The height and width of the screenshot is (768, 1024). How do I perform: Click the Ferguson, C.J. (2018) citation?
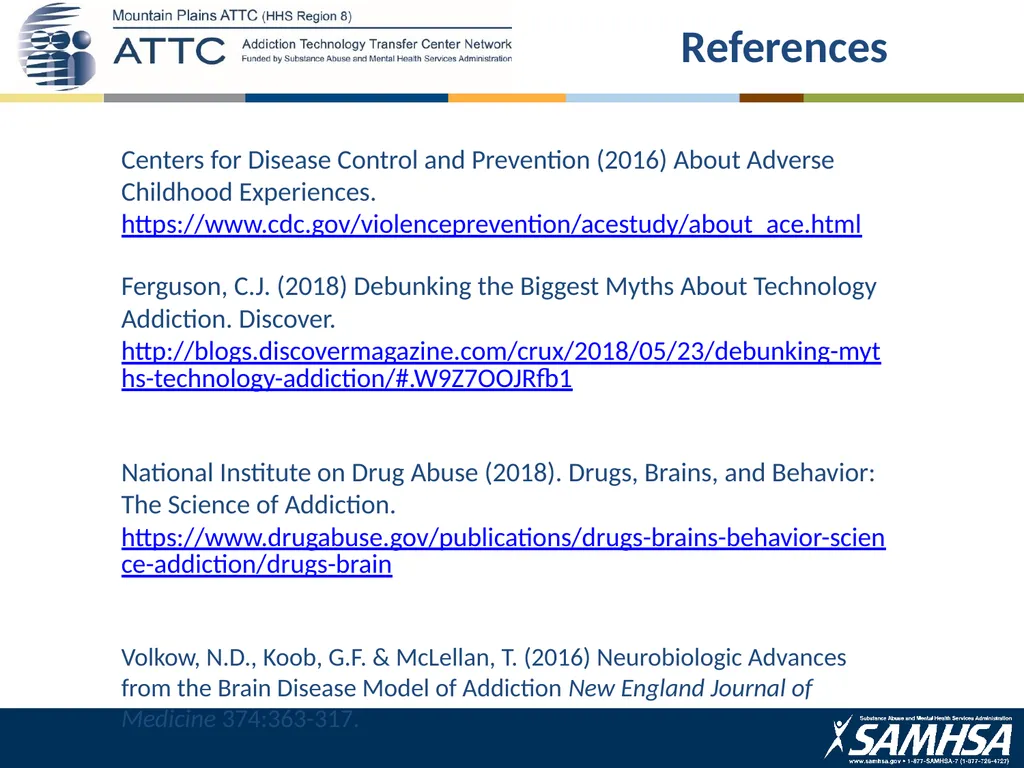click(499, 302)
